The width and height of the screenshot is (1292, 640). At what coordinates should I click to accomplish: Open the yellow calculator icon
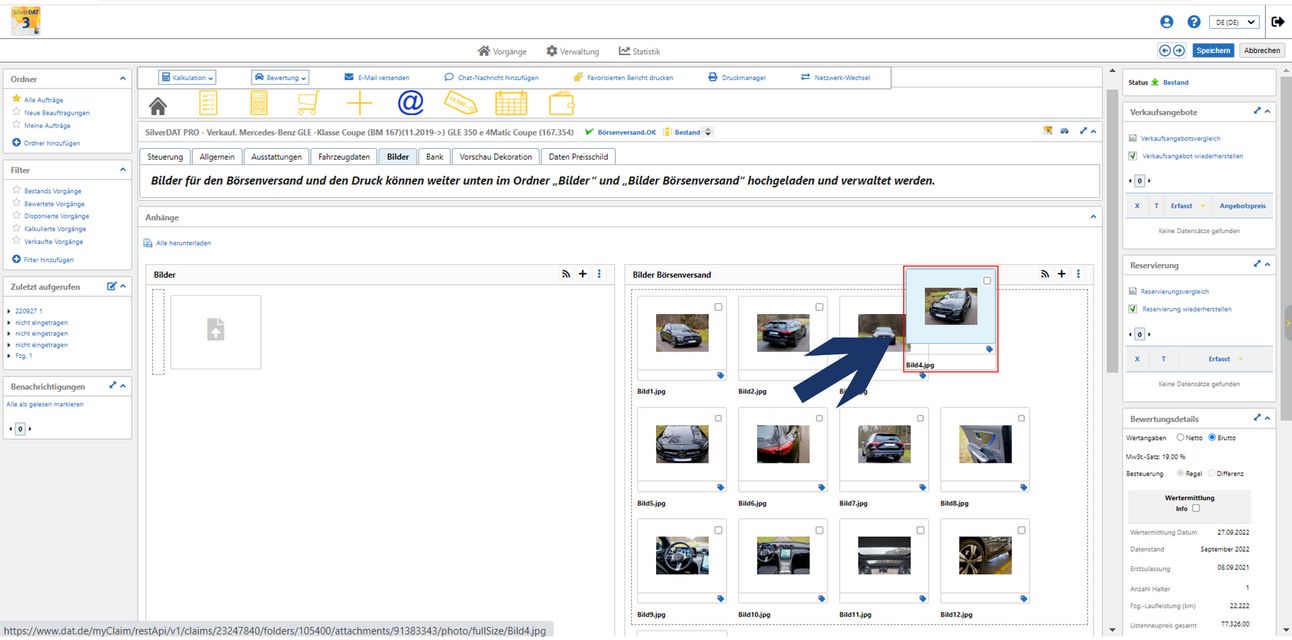[x=259, y=103]
